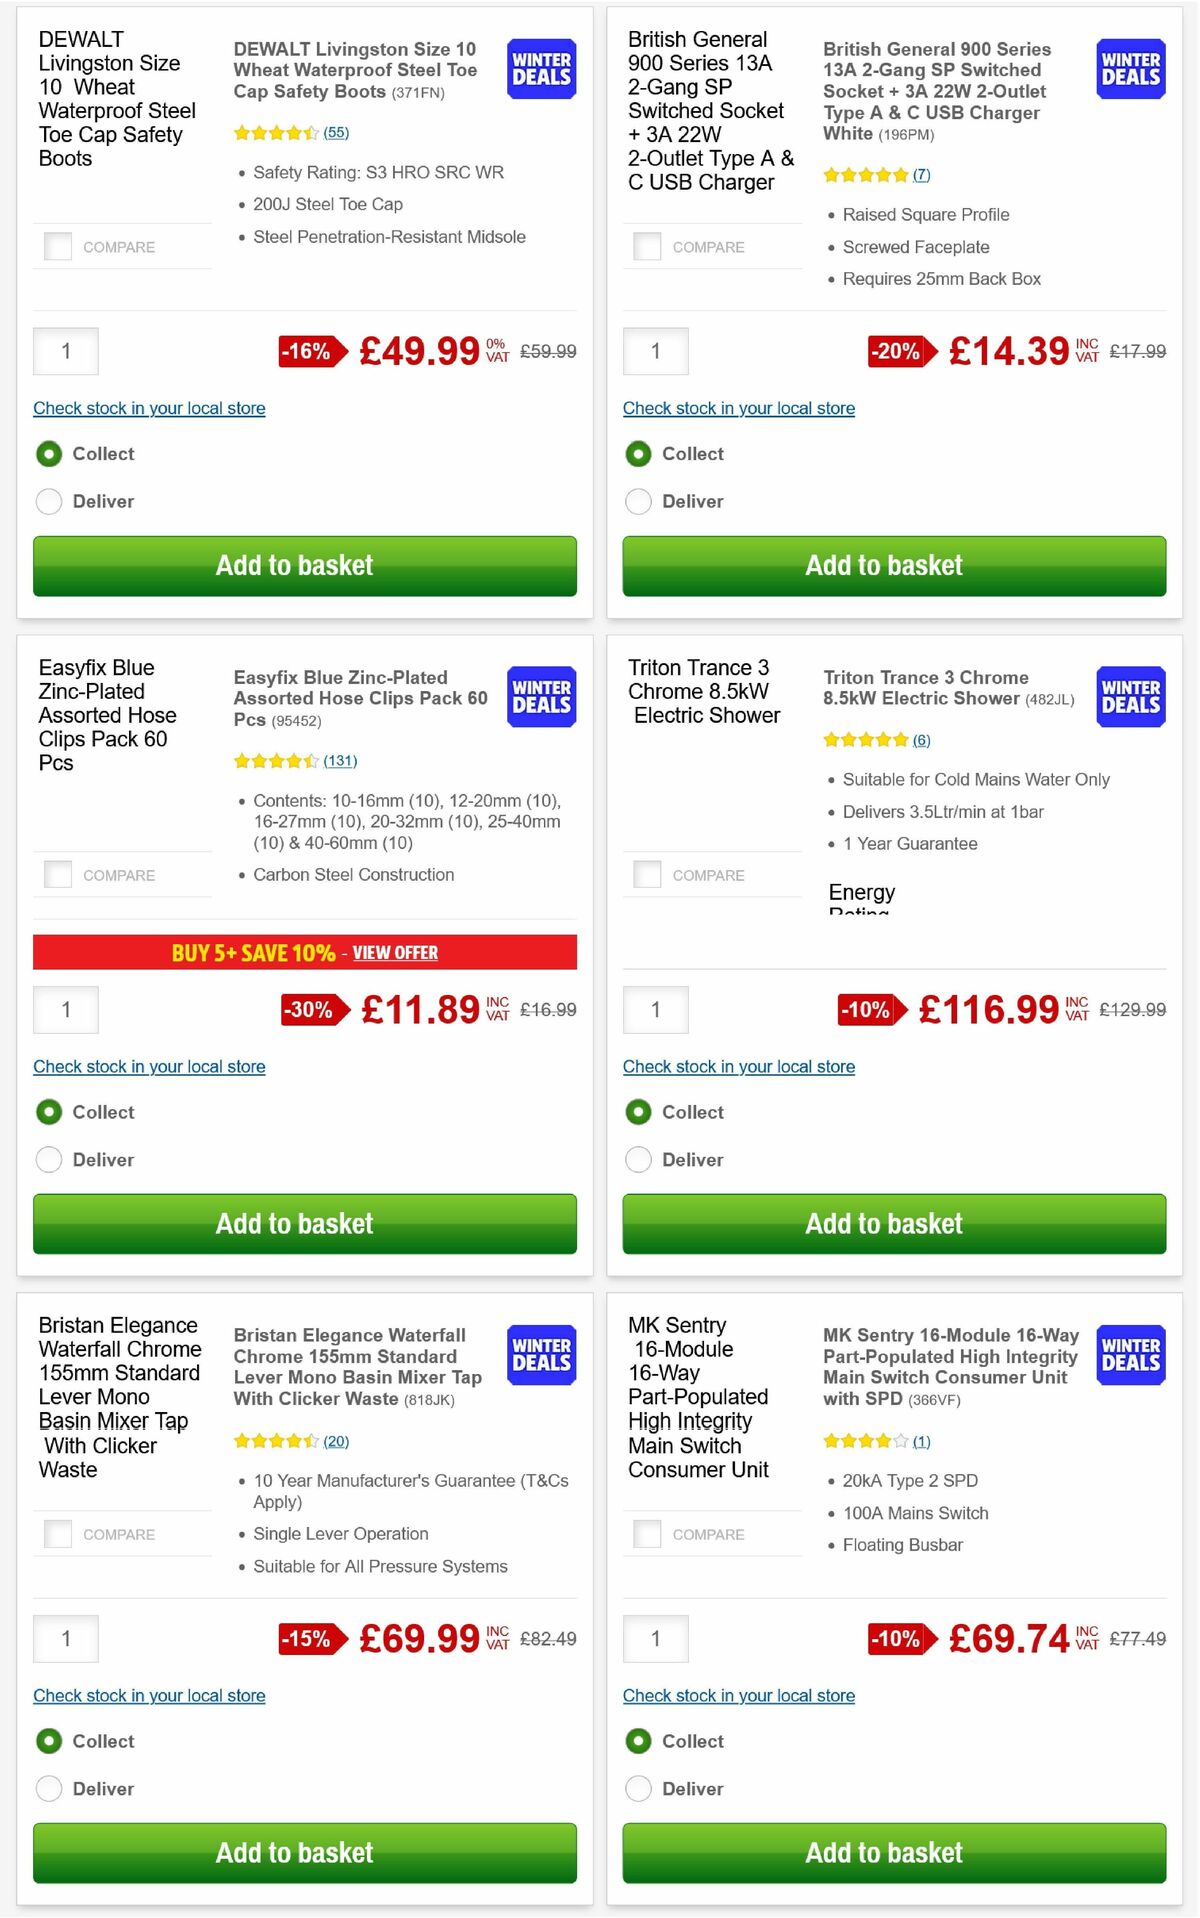Choose Deliver for Bristan mixer tap
1200x1918 pixels.
49,1788
